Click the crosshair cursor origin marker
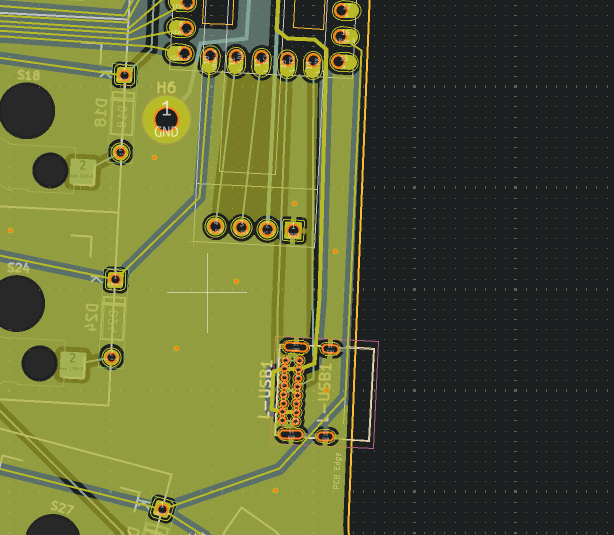The image size is (614, 535). coord(207,292)
